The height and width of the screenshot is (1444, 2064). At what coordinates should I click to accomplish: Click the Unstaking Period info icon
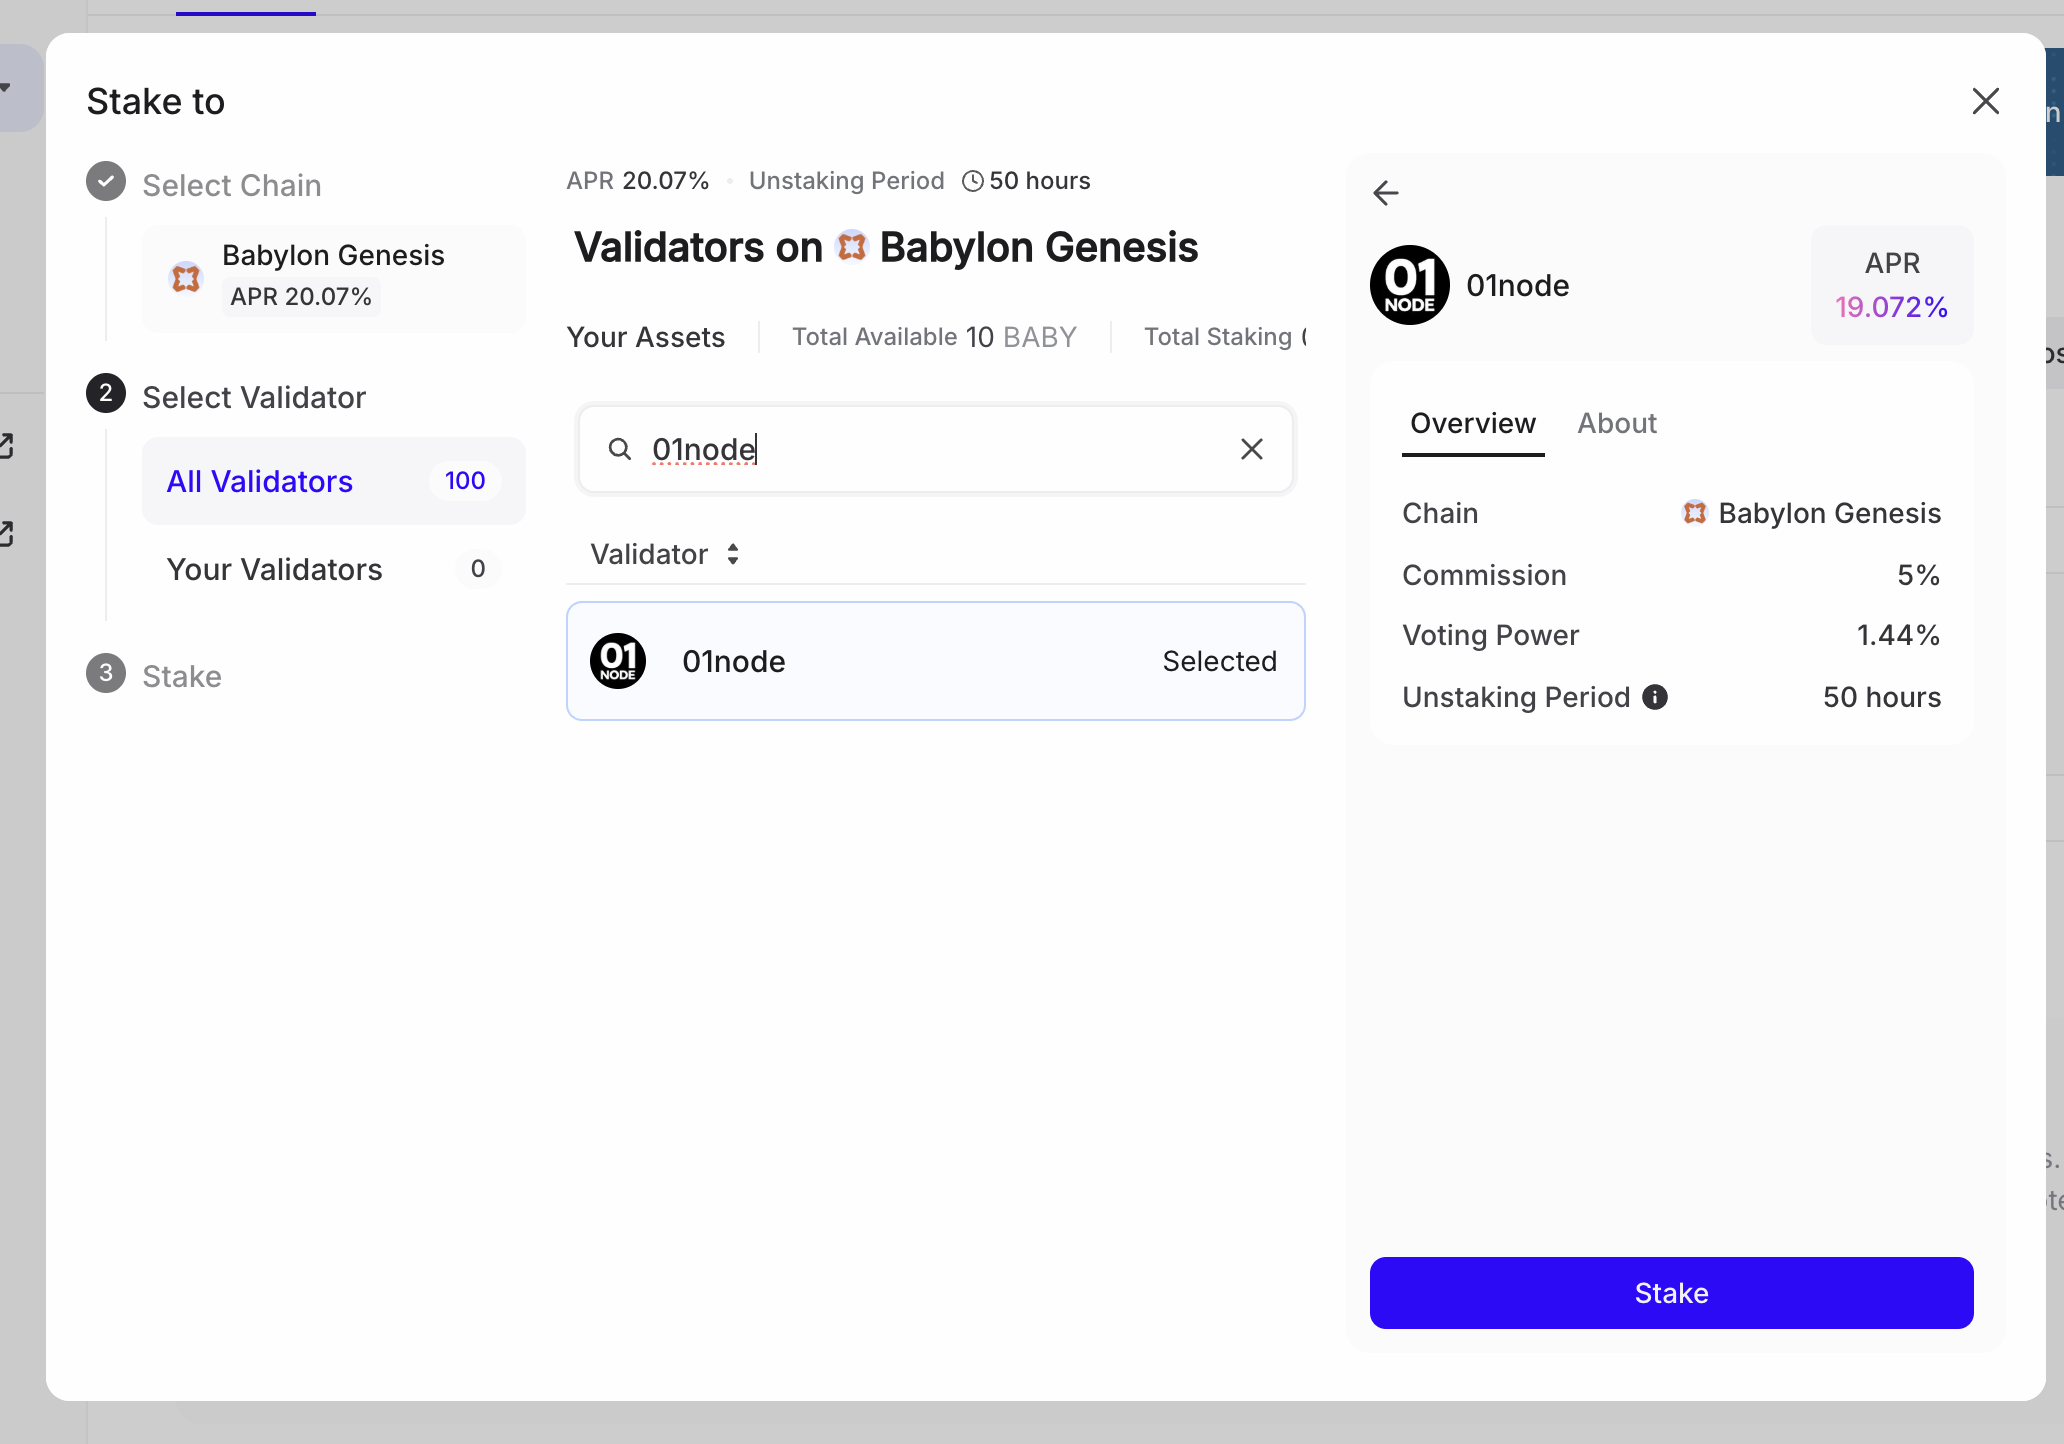coord(1655,697)
